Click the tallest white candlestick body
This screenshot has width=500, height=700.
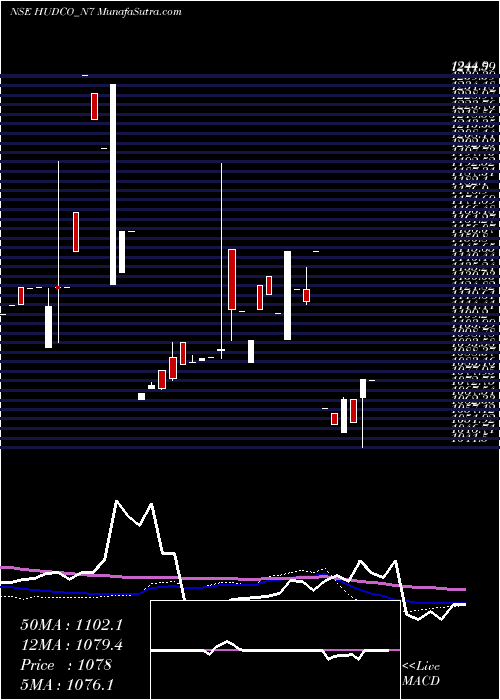tap(113, 184)
